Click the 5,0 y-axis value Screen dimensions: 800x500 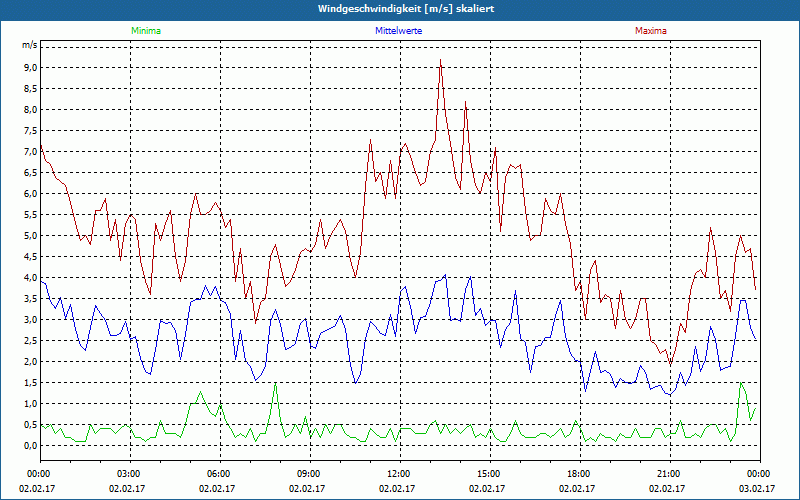click(x=30, y=236)
